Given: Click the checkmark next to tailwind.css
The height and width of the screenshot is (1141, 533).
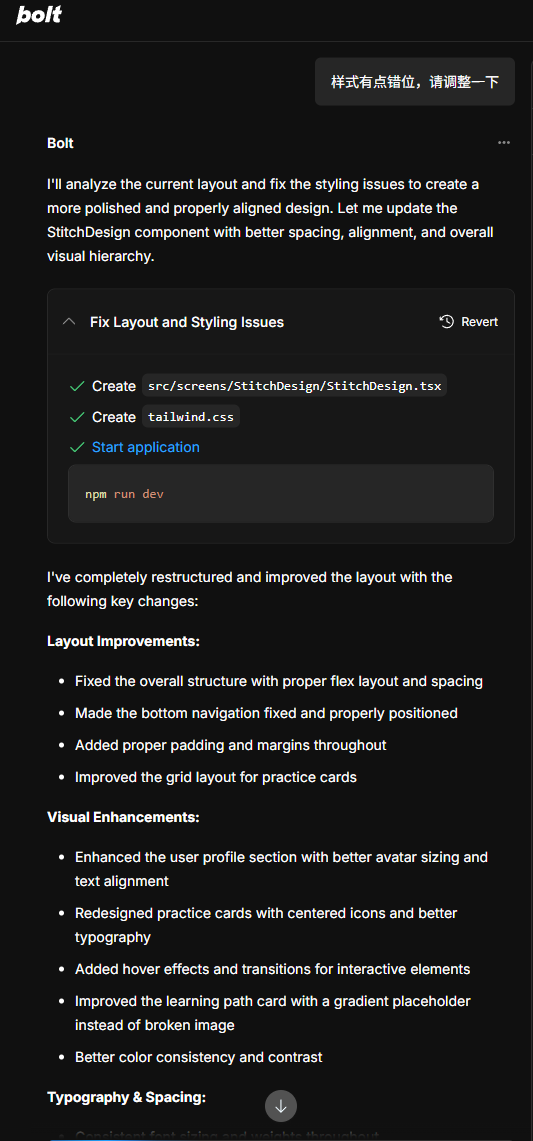Looking at the screenshot, I should 76,417.
